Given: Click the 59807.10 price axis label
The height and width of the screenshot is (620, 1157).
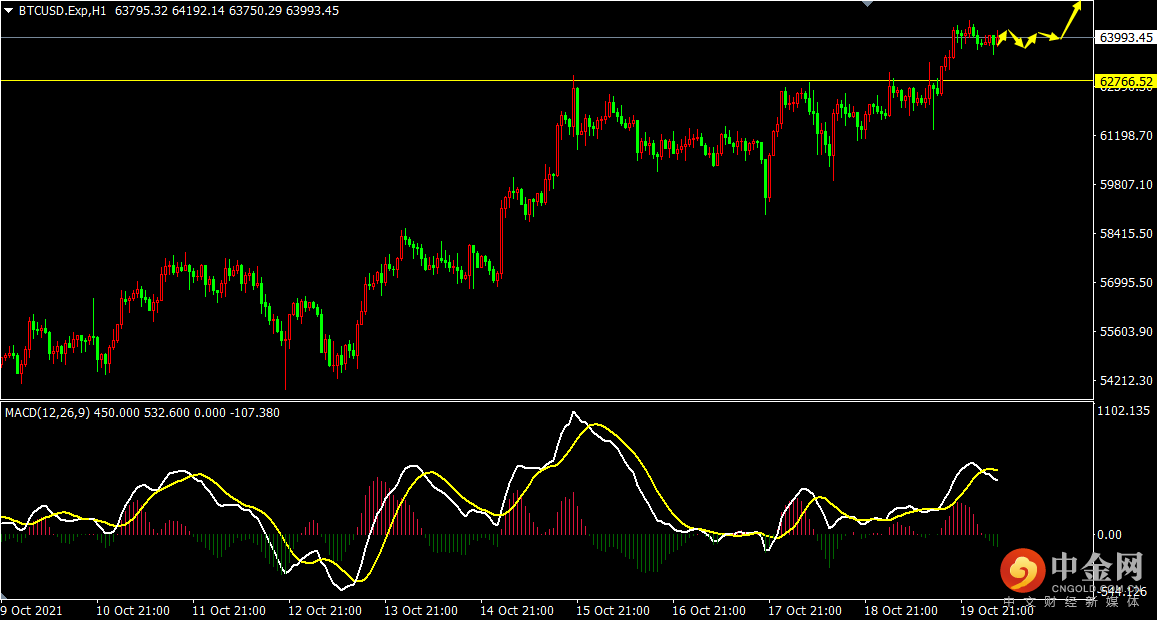Looking at the screenshot, I should point(1126,185).
